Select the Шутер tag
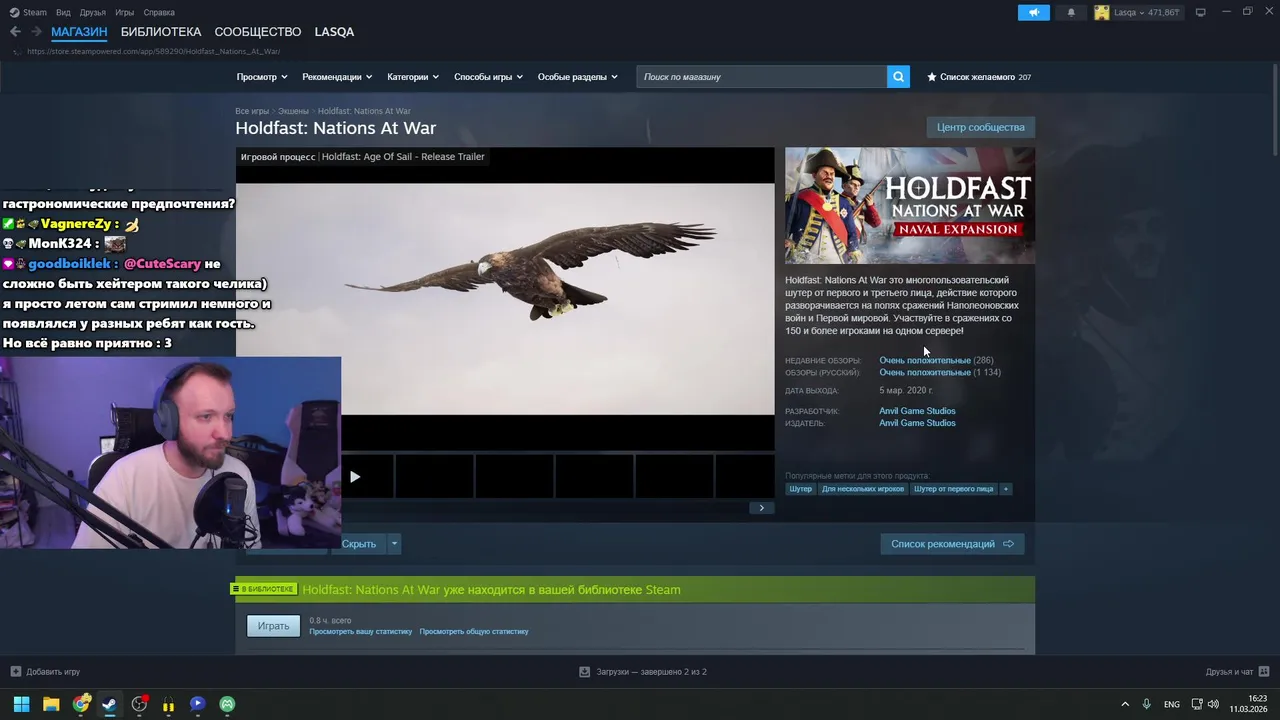The width and height of the screenshot is (1280, 720). [x=800, y=489]
